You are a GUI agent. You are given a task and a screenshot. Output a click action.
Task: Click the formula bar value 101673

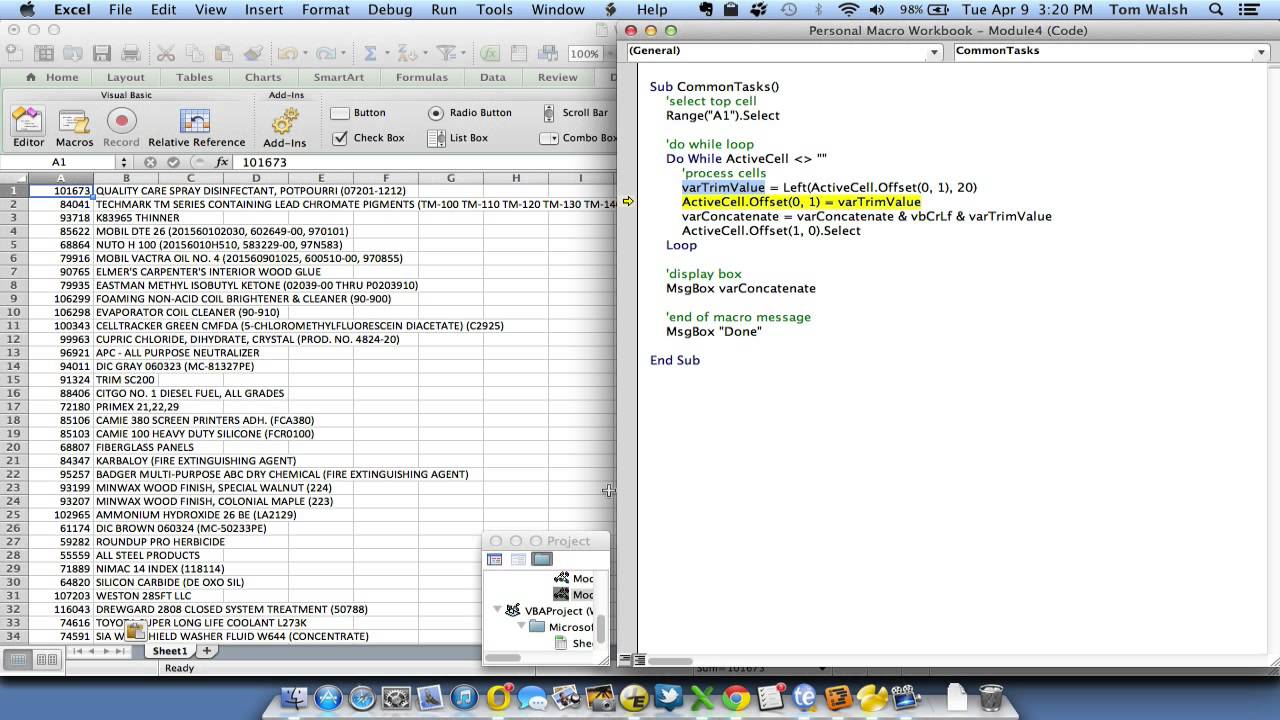click(x=264, y=162)
